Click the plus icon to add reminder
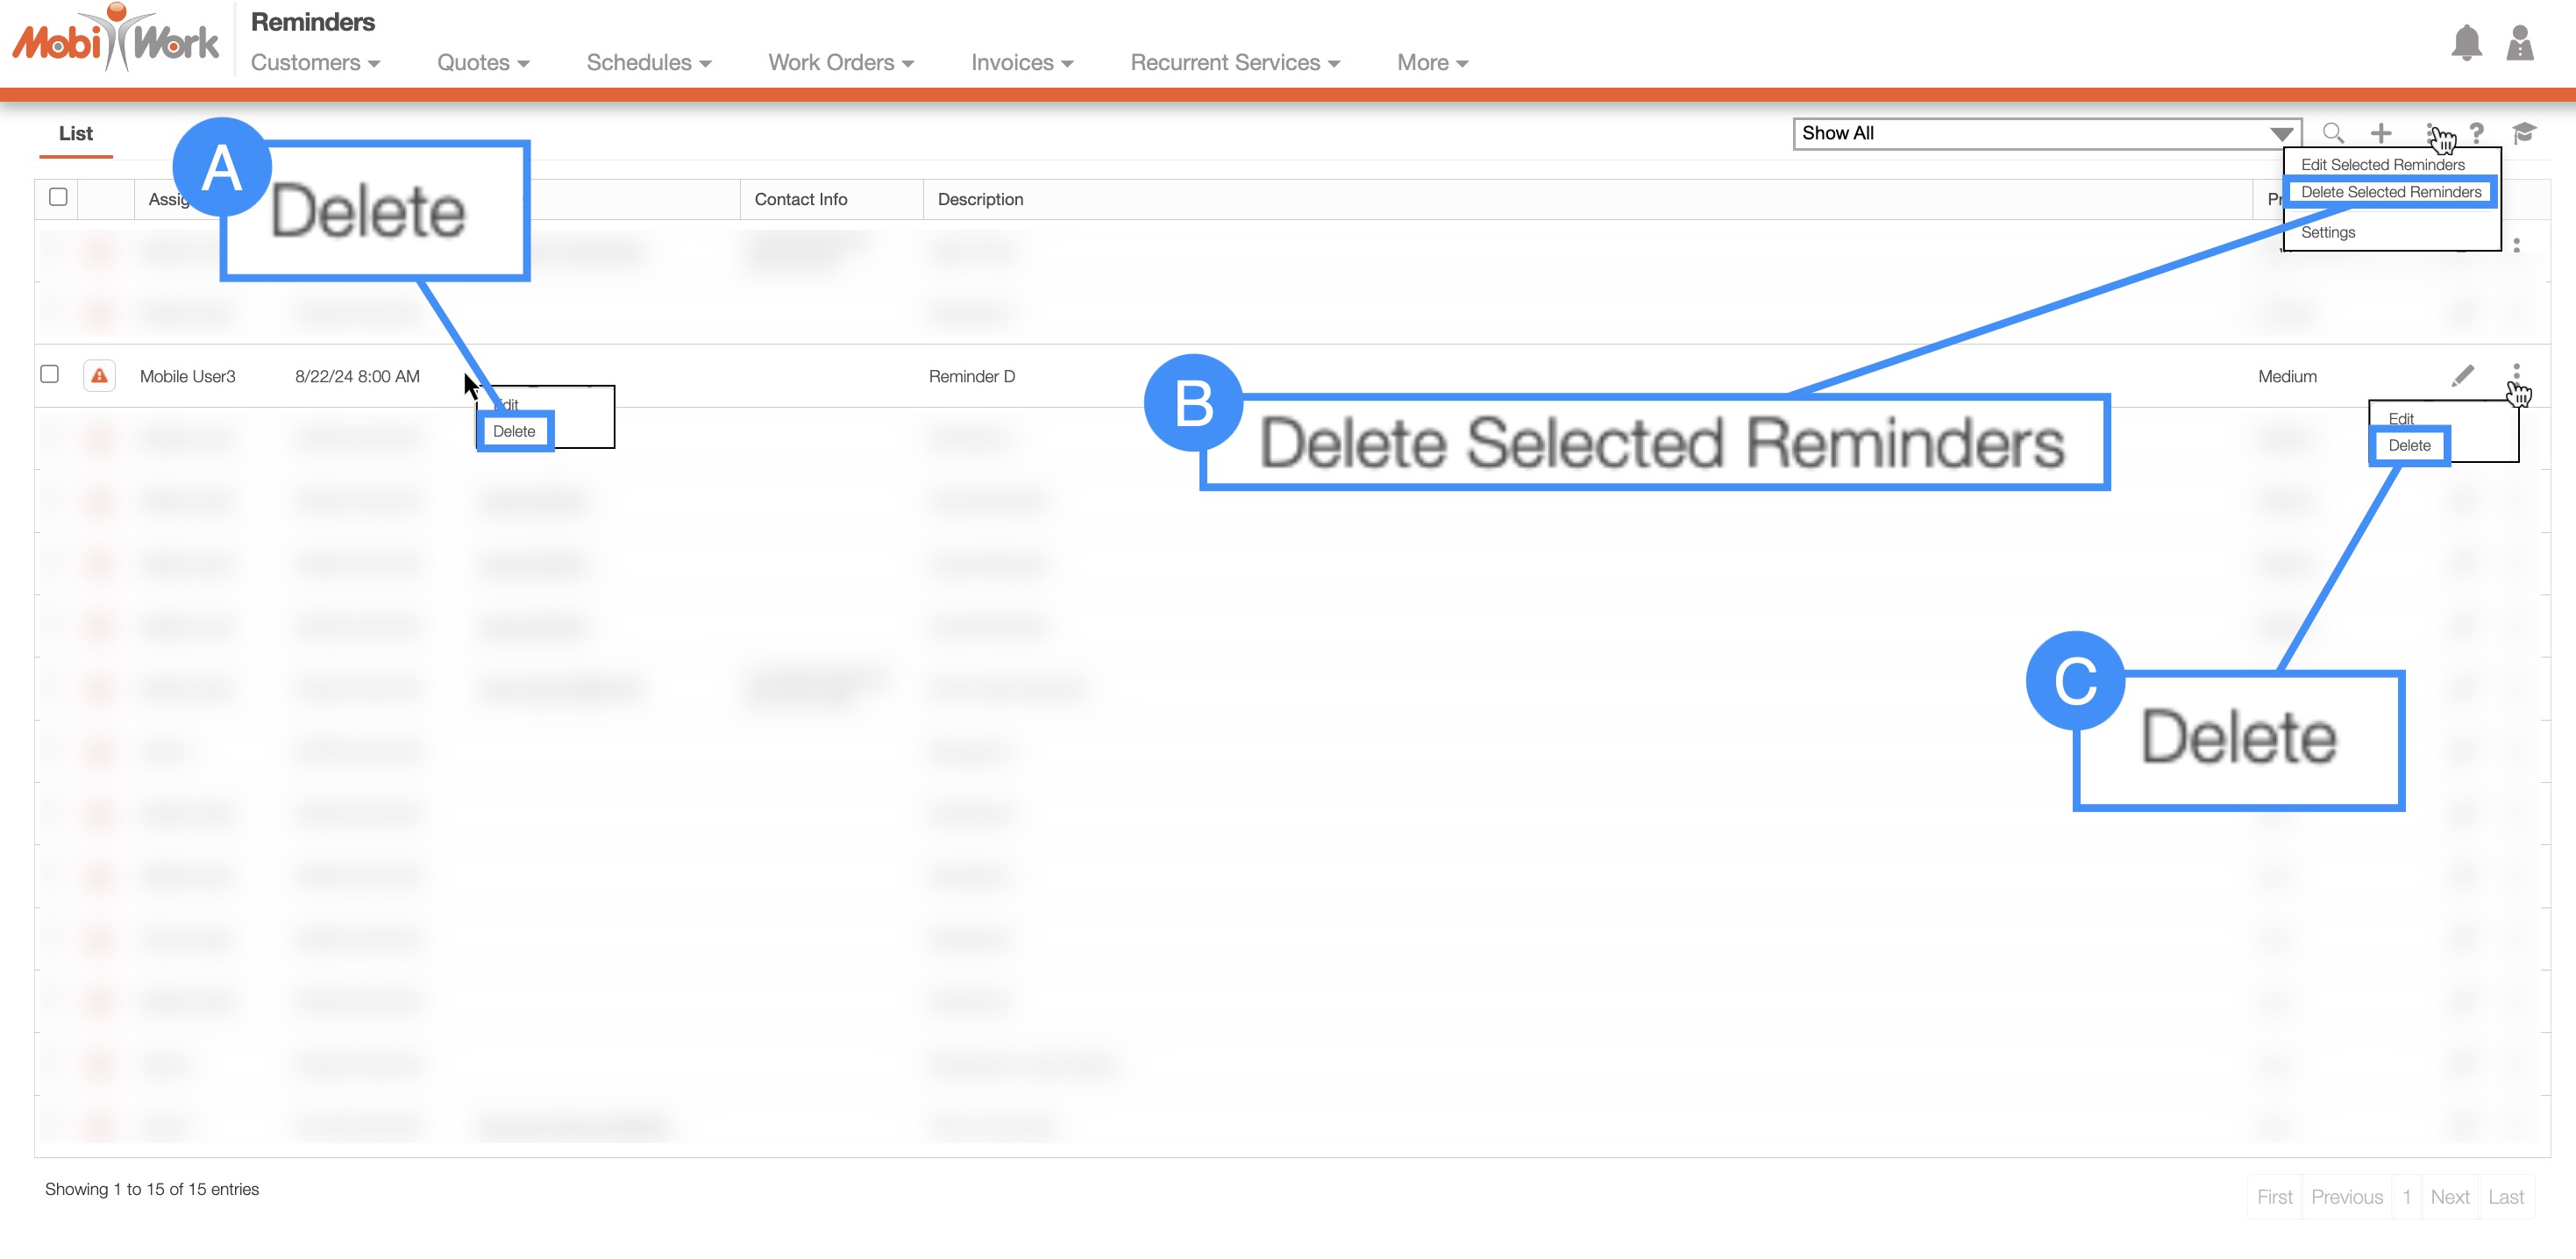2576x1259 pixels. pos(2381,133)
